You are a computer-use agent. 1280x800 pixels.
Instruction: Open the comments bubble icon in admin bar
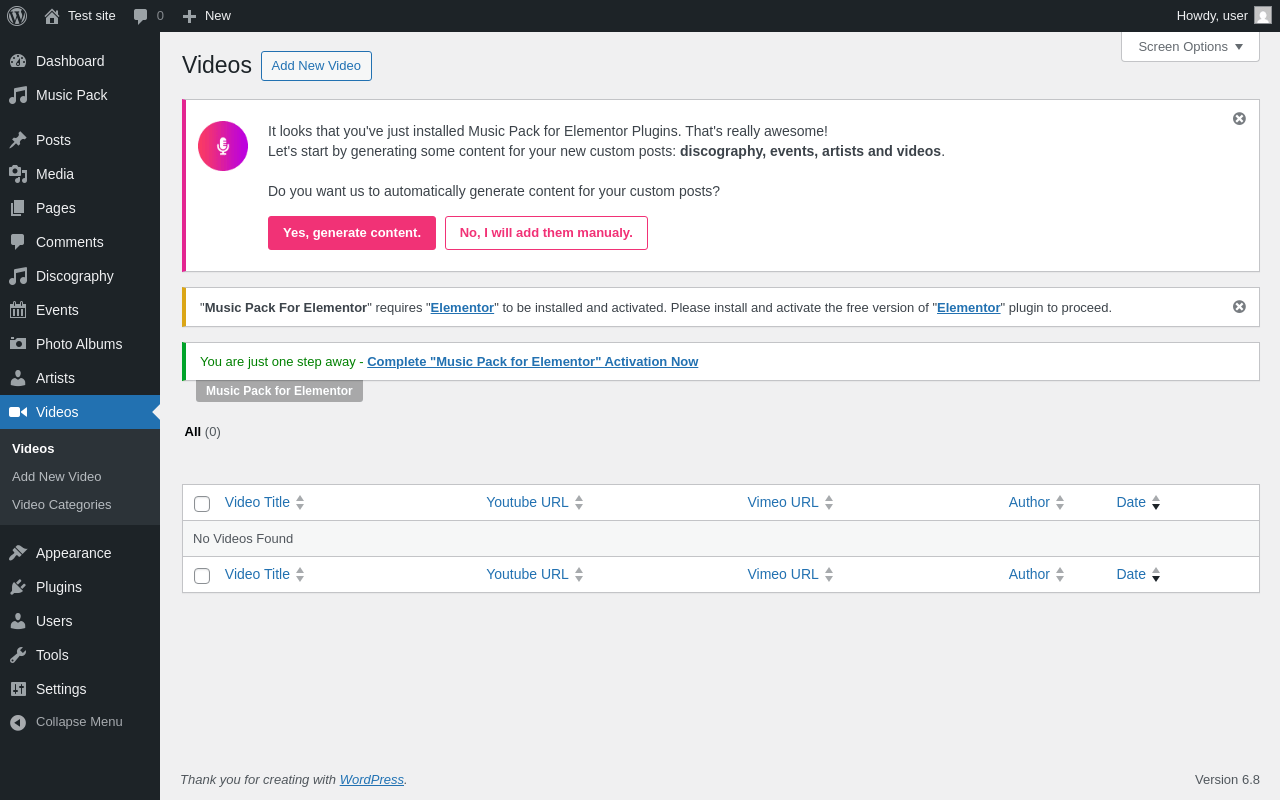point(141,16)
